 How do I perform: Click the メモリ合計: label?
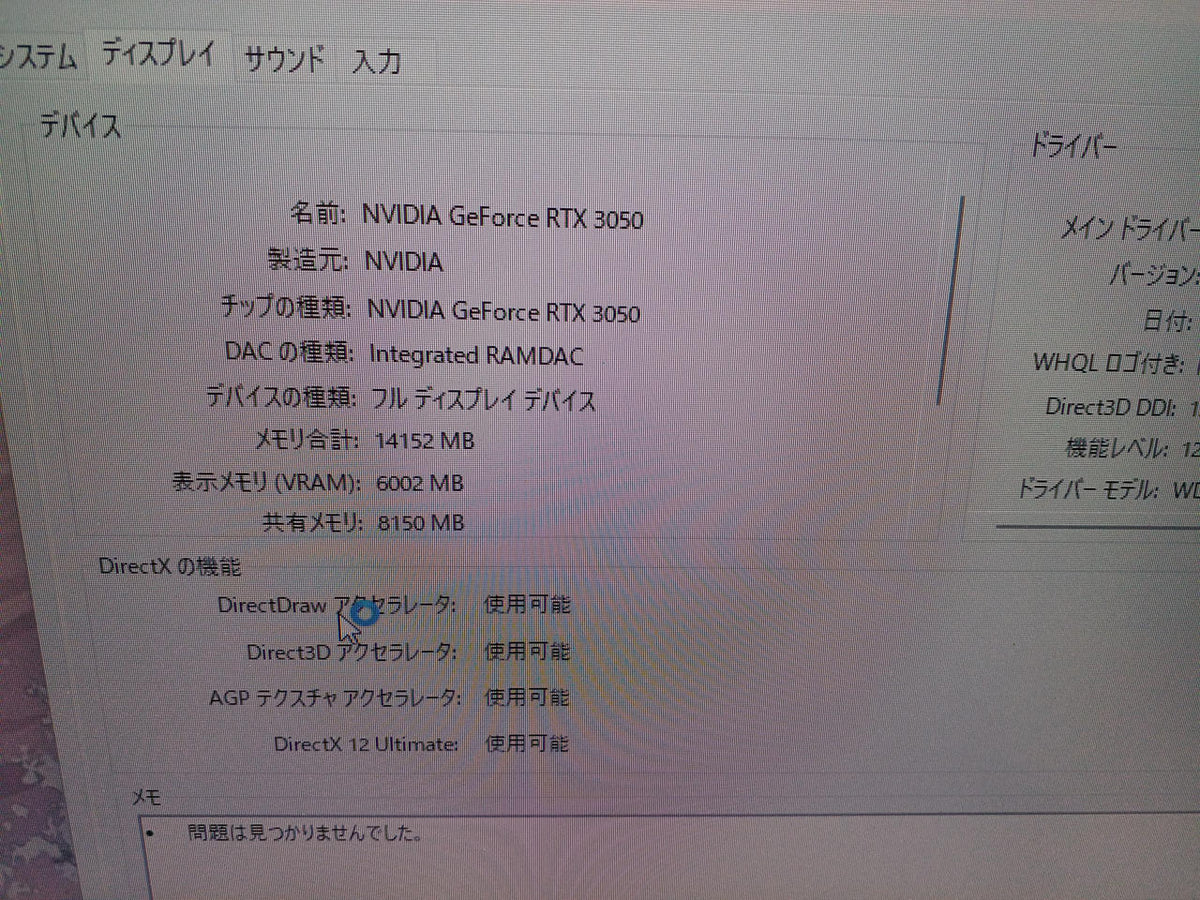[307, 439]
